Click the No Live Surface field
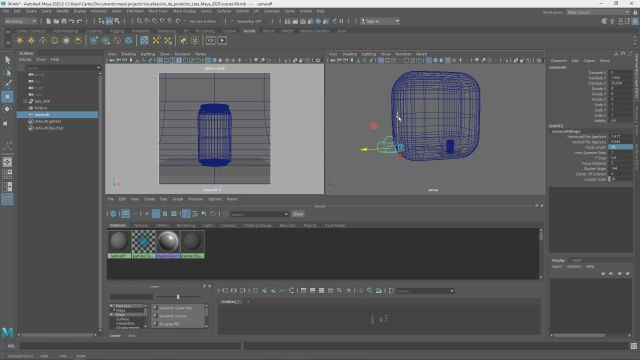 coord(203,21)
